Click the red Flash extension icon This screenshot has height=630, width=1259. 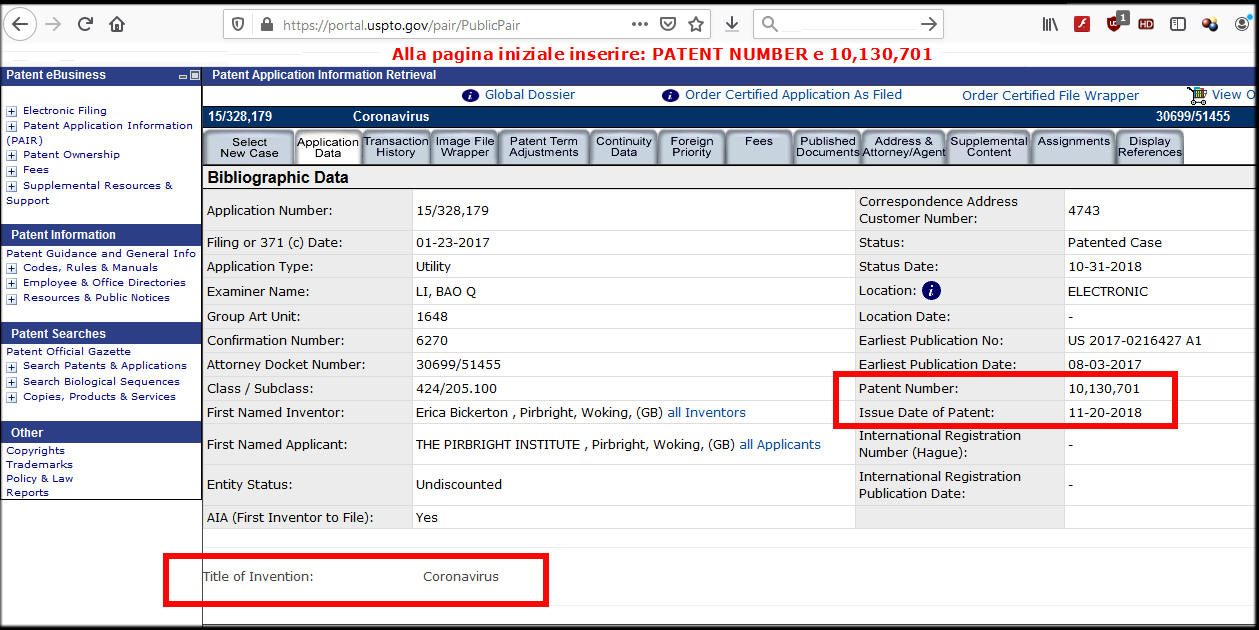click(x=1082, y=24)
